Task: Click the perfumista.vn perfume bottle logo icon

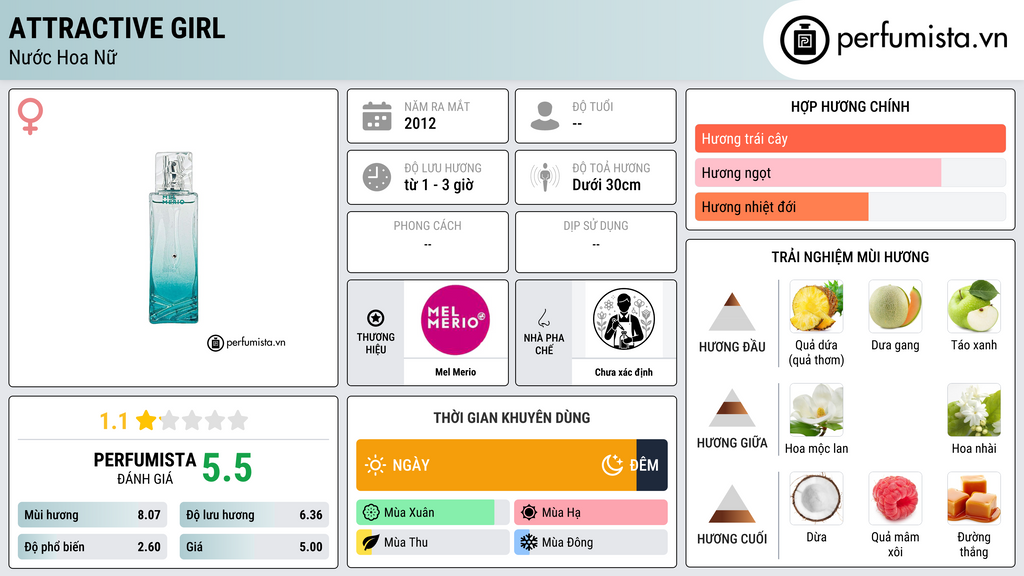Action: 804,40
